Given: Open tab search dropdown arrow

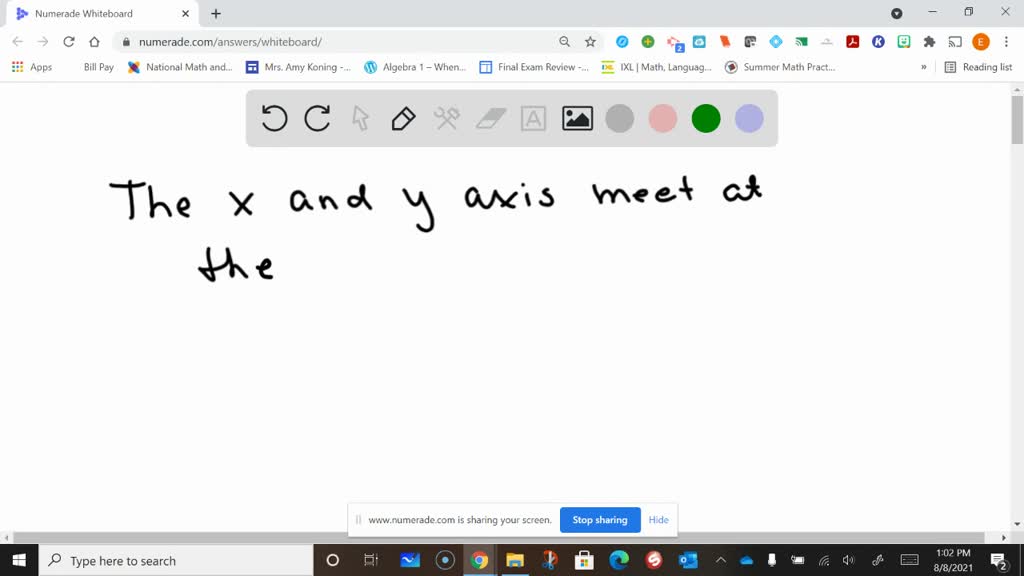Looking at the screenshot, I should [x=897, y=13].
